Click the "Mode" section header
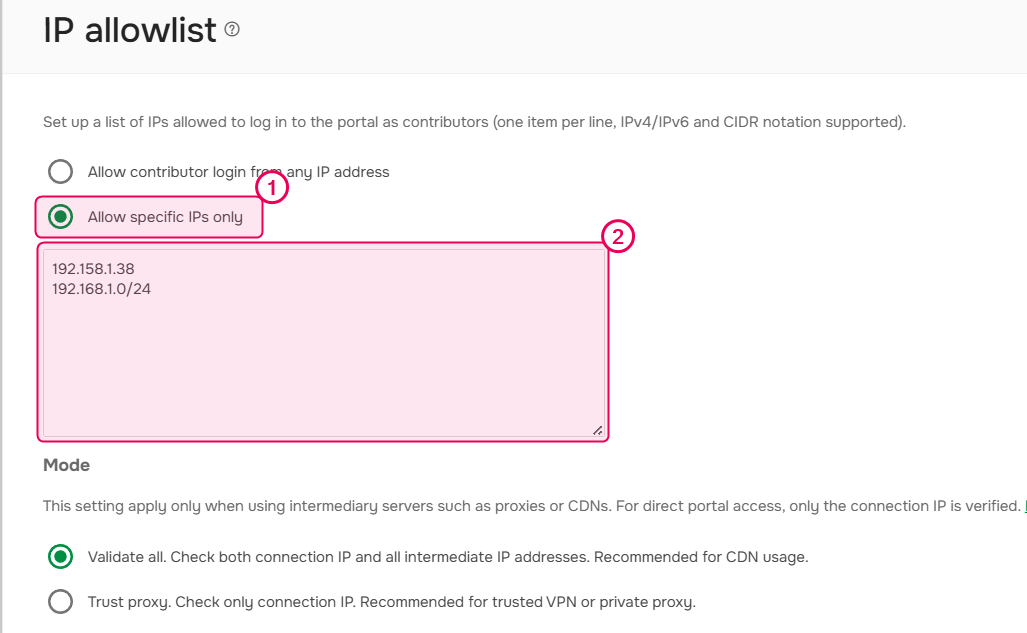Viewport: 1027px width, 633px height. tap(65, 465)
